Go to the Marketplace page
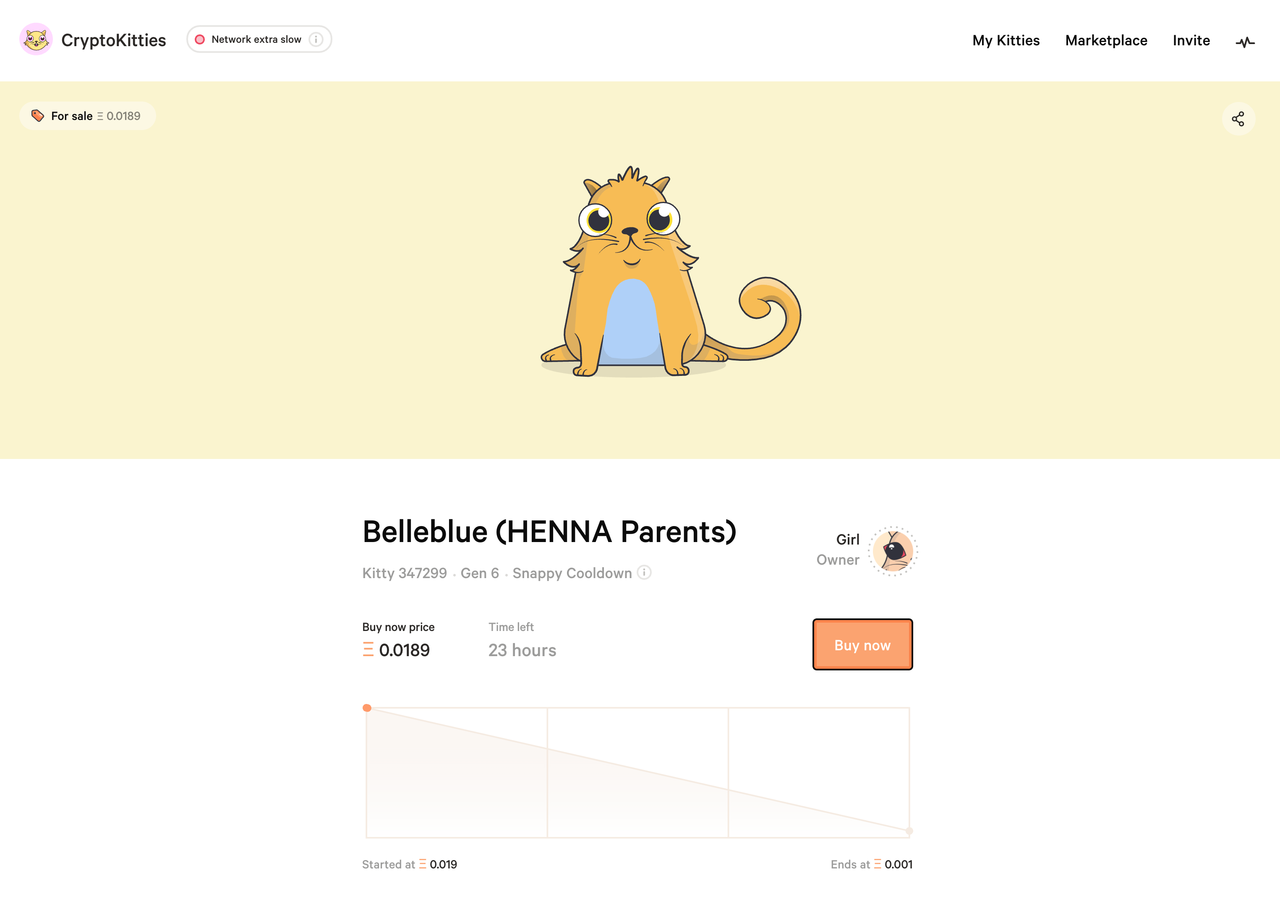The image size is (1280, 902). [1106, 41]
